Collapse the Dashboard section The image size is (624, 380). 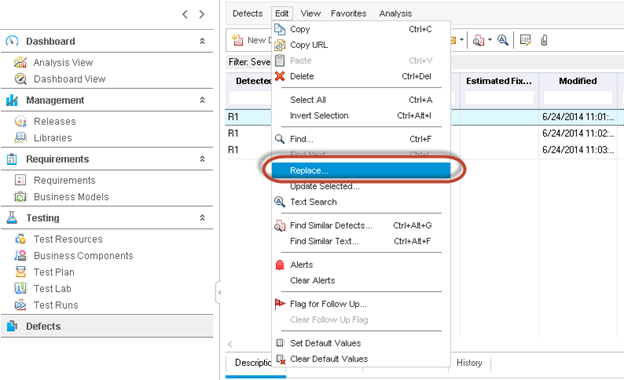click(x=202, y=41)
